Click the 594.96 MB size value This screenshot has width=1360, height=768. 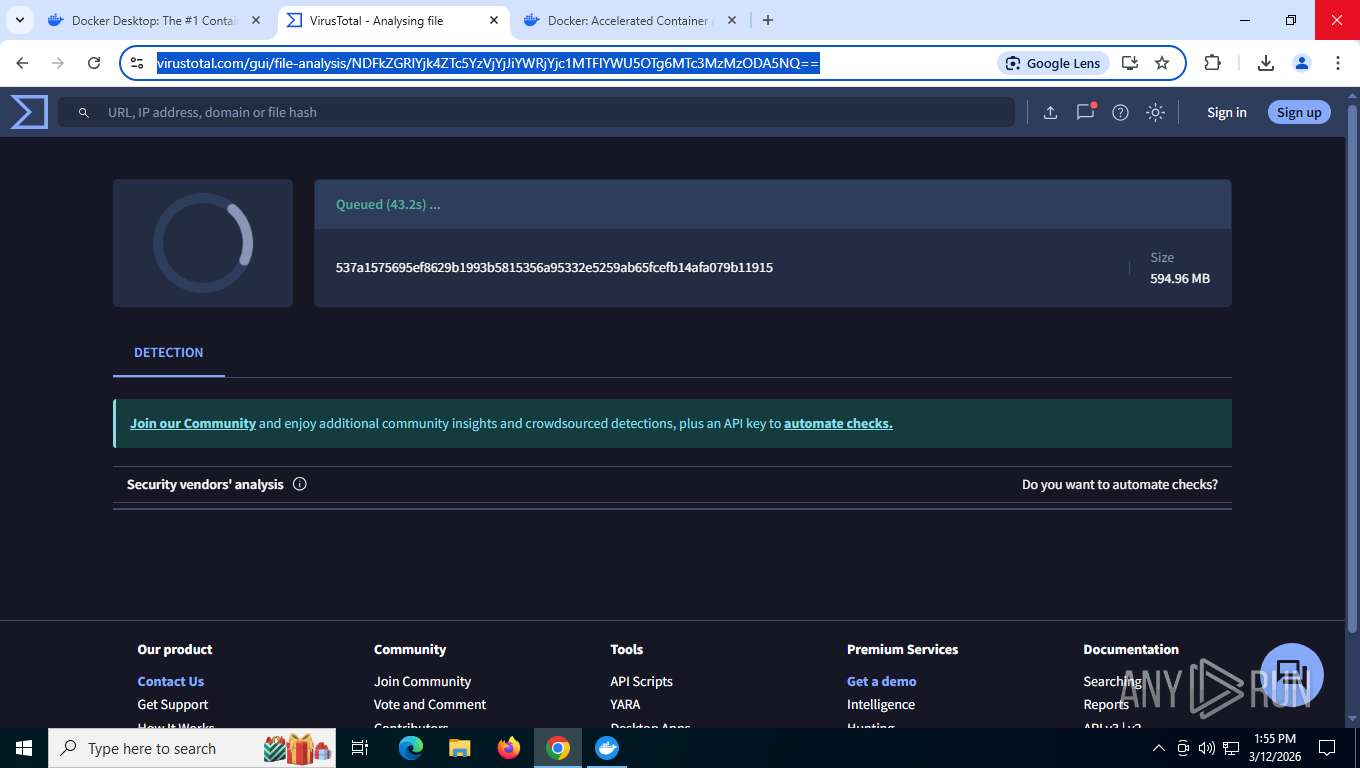pos(1180,278)
